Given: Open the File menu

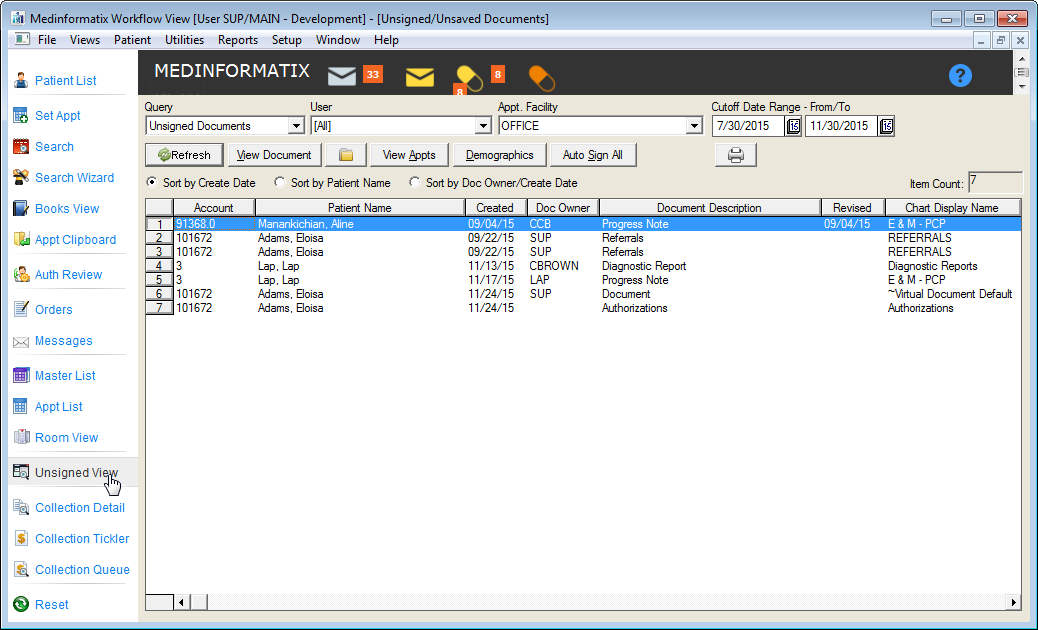Looking at the screenshot, I should pos(47,40).
